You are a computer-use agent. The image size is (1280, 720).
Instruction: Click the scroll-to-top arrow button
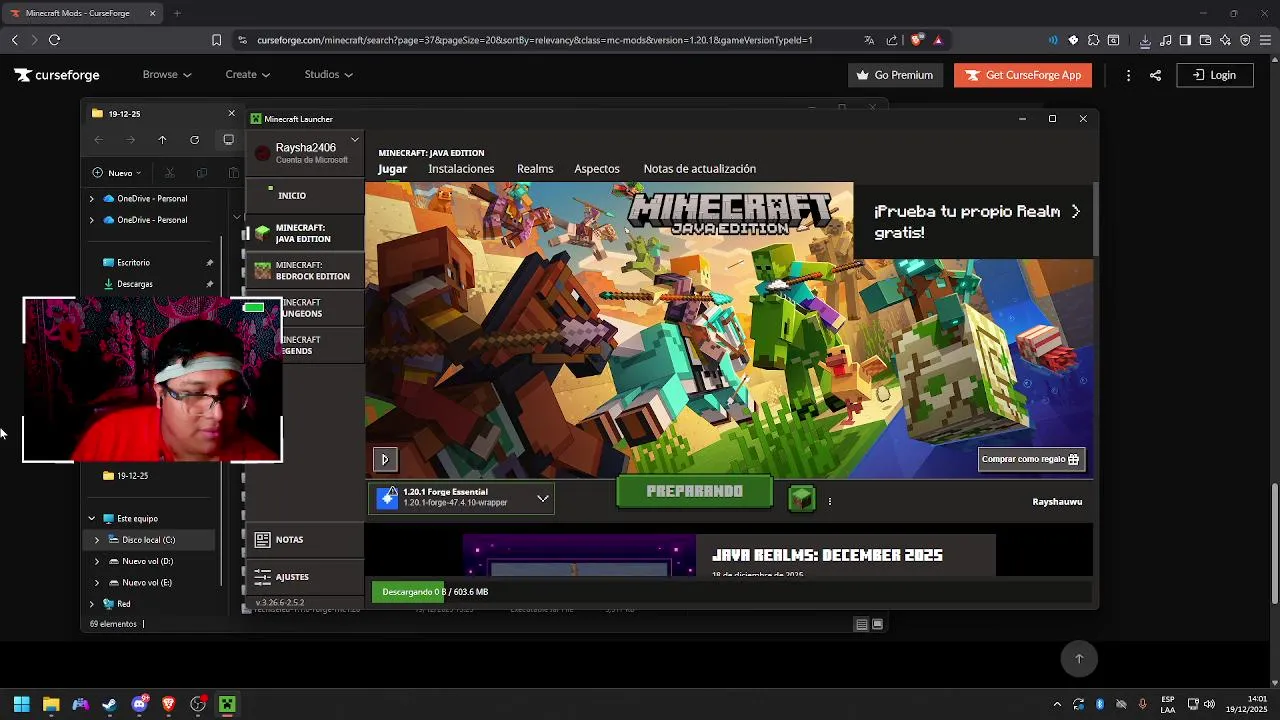[x=1079, y=658]
